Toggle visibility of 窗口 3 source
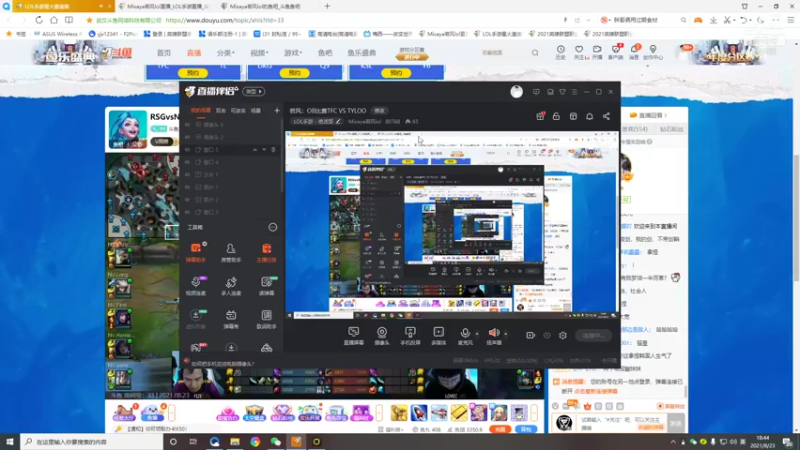This screenshot has height=450, width=800. (x=187, y=212)
